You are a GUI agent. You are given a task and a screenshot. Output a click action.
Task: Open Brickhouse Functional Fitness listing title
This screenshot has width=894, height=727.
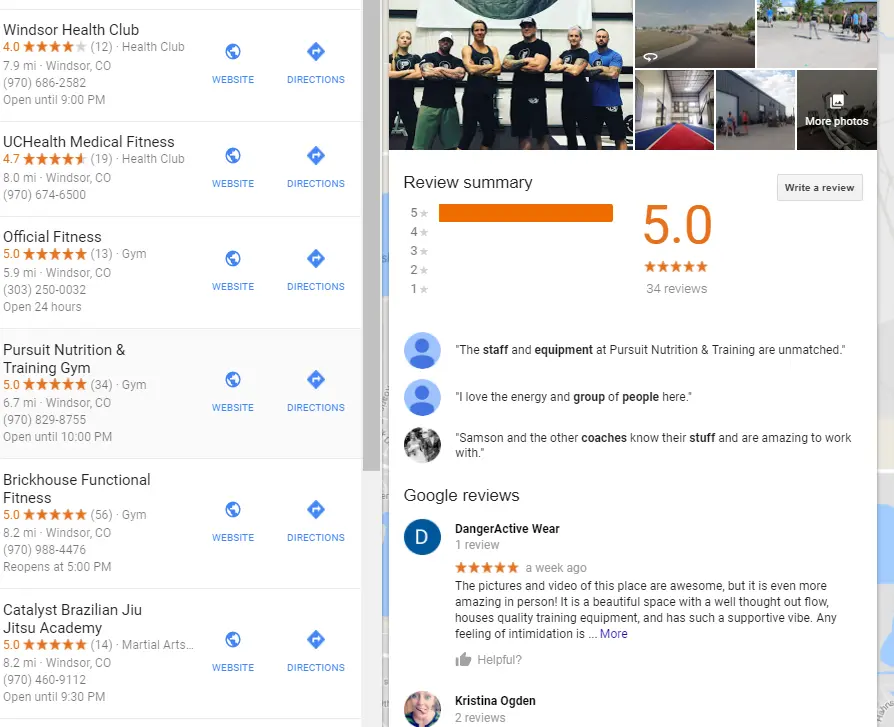click(77, 489)
